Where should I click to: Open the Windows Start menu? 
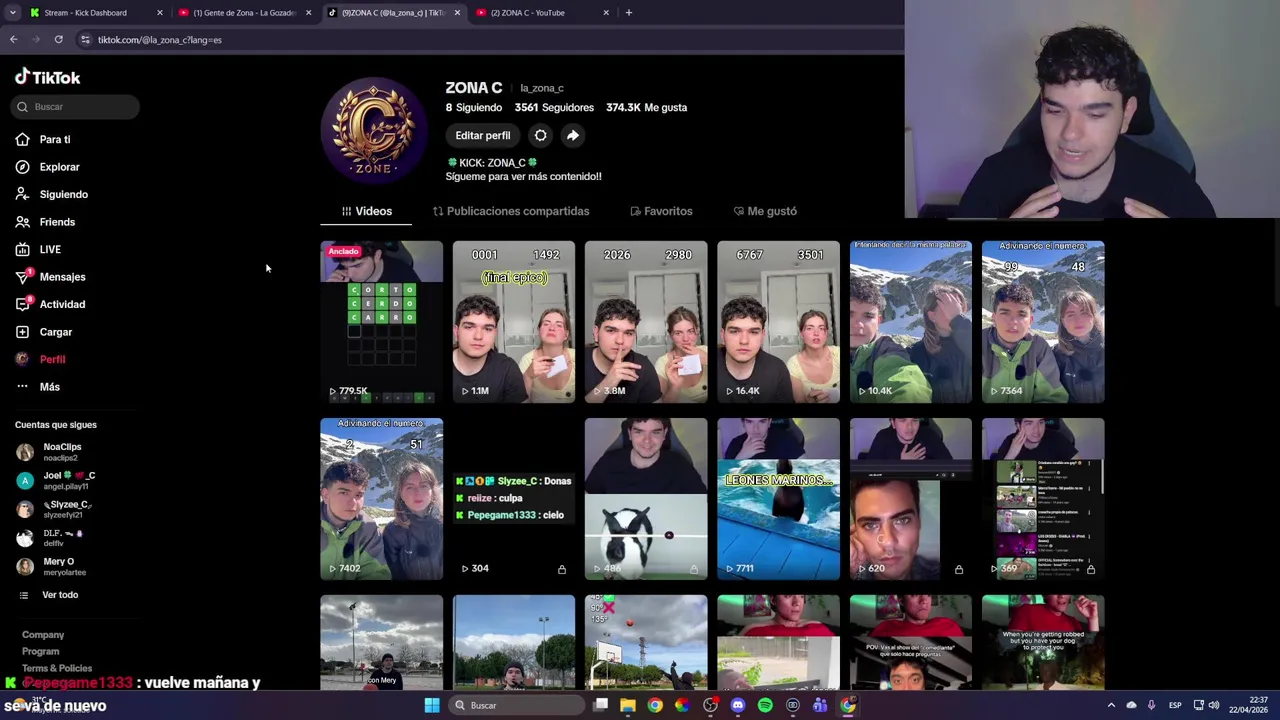pyautogui.click(x=432, y=705)
